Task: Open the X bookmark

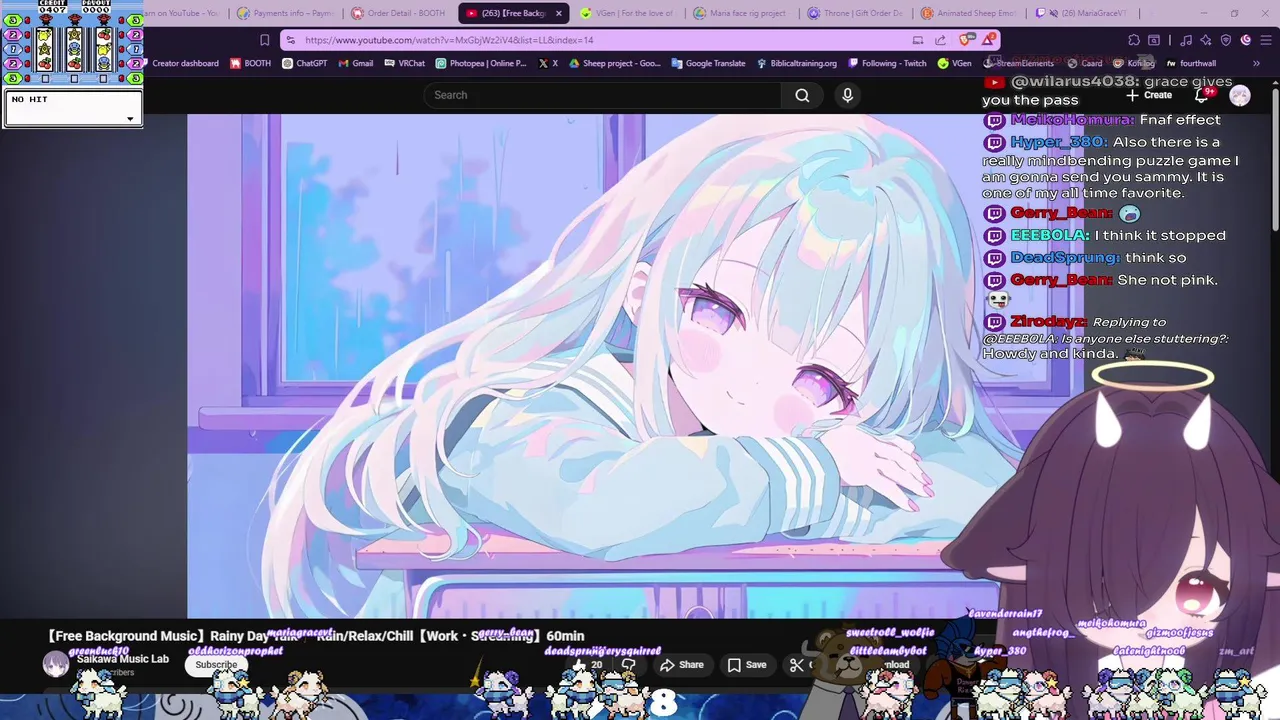Action: pos(548,63)
